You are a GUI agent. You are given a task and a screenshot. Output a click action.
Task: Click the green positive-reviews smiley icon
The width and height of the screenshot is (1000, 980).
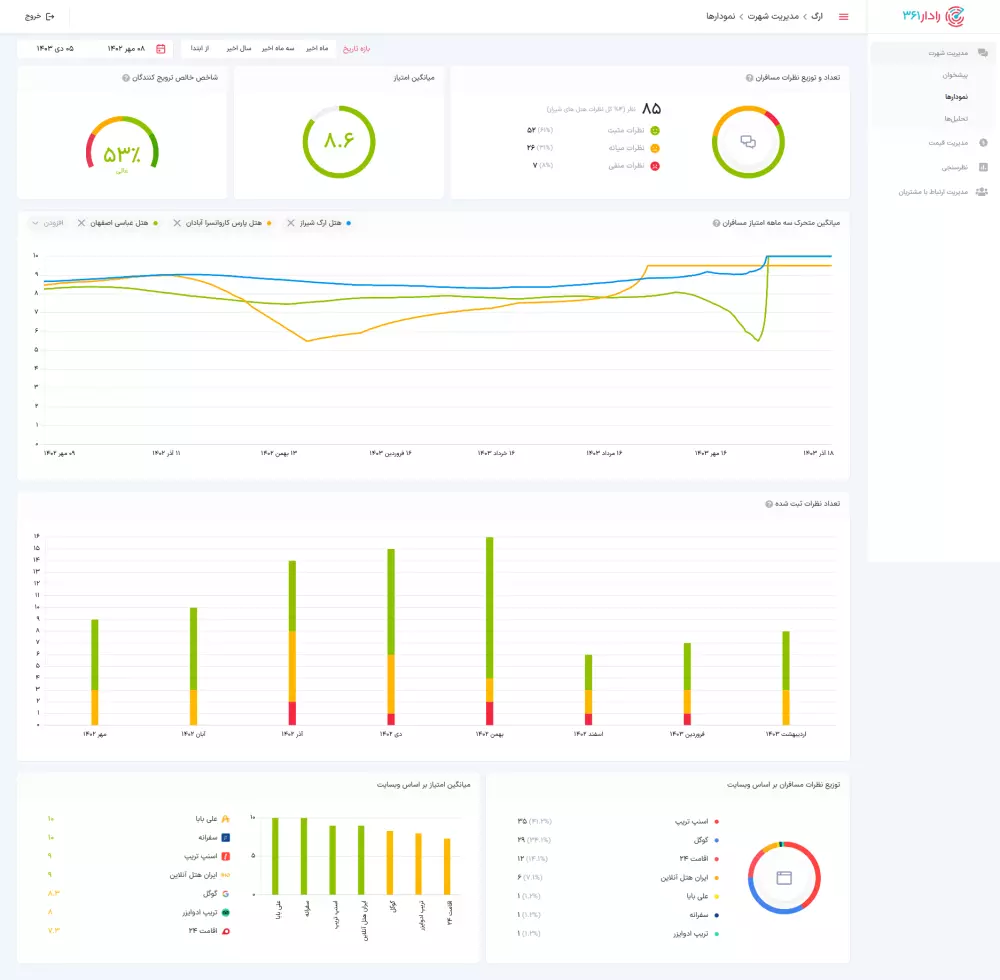click(x=655, y=130)
